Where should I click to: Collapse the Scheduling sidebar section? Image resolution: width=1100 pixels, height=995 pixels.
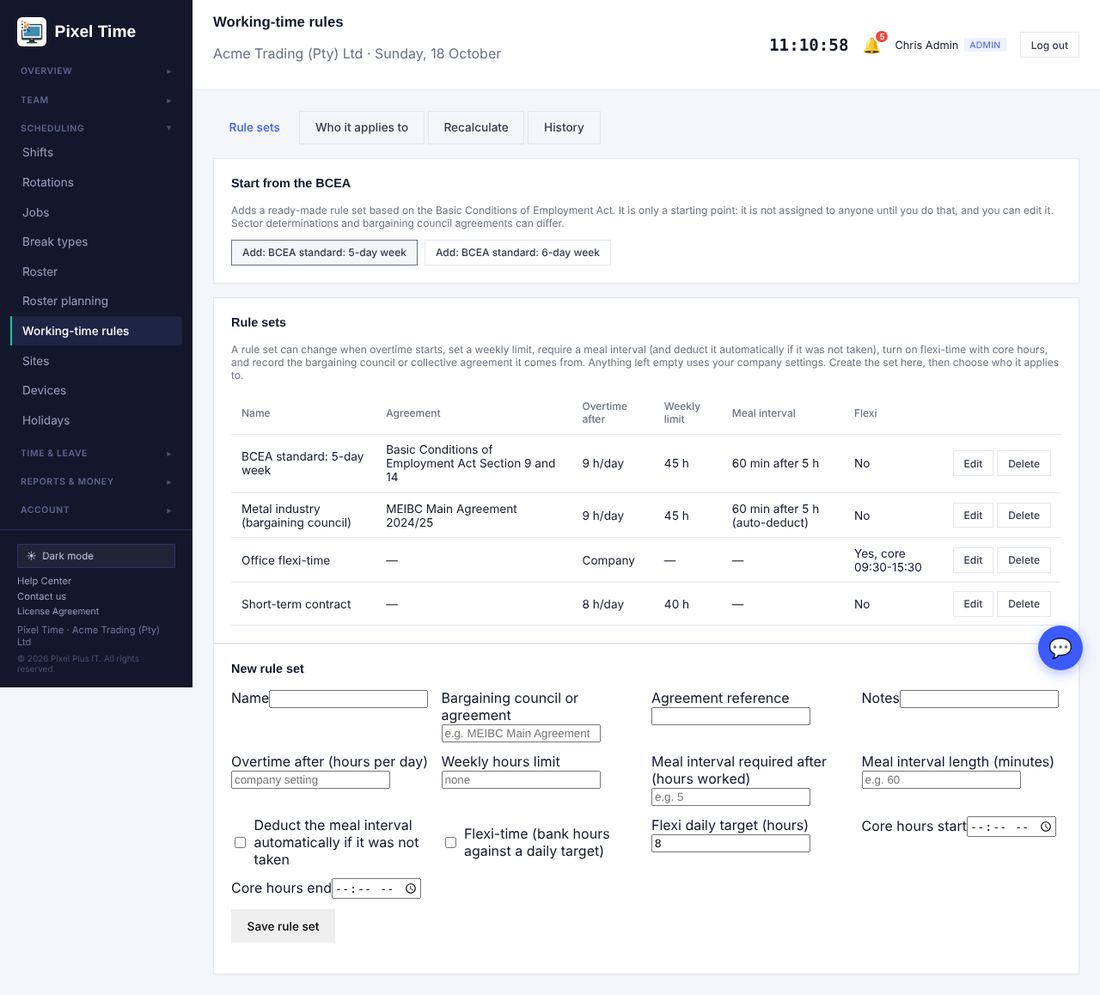(x=96, y=128)
